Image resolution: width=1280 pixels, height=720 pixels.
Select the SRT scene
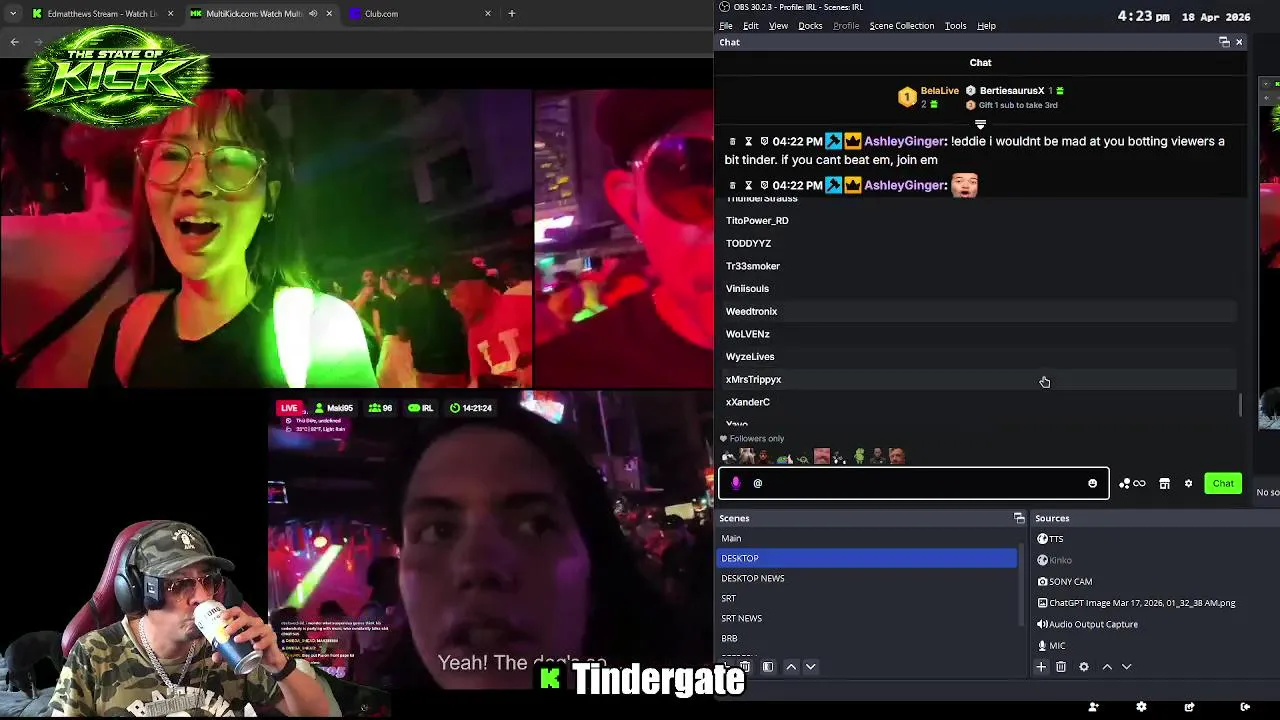coord(867,598)
